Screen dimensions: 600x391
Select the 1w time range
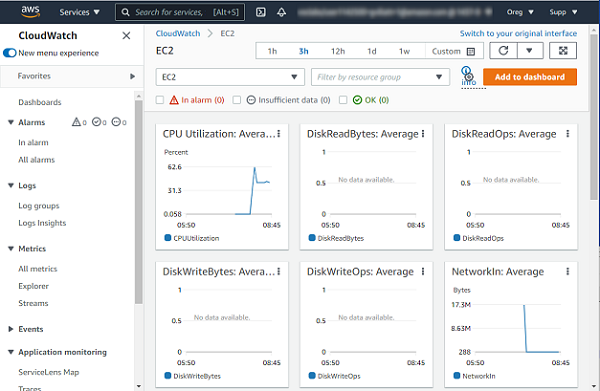[404, 51]
